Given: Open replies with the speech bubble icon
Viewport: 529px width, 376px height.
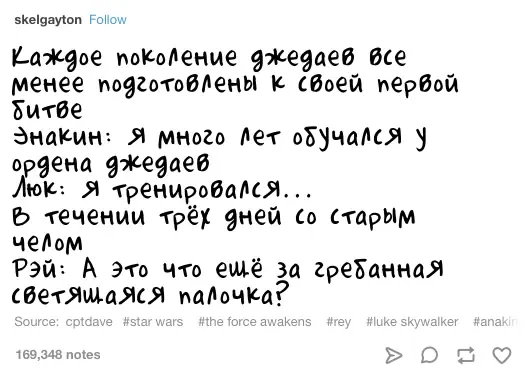Looking at the screenshot, I should click(429, 355).
